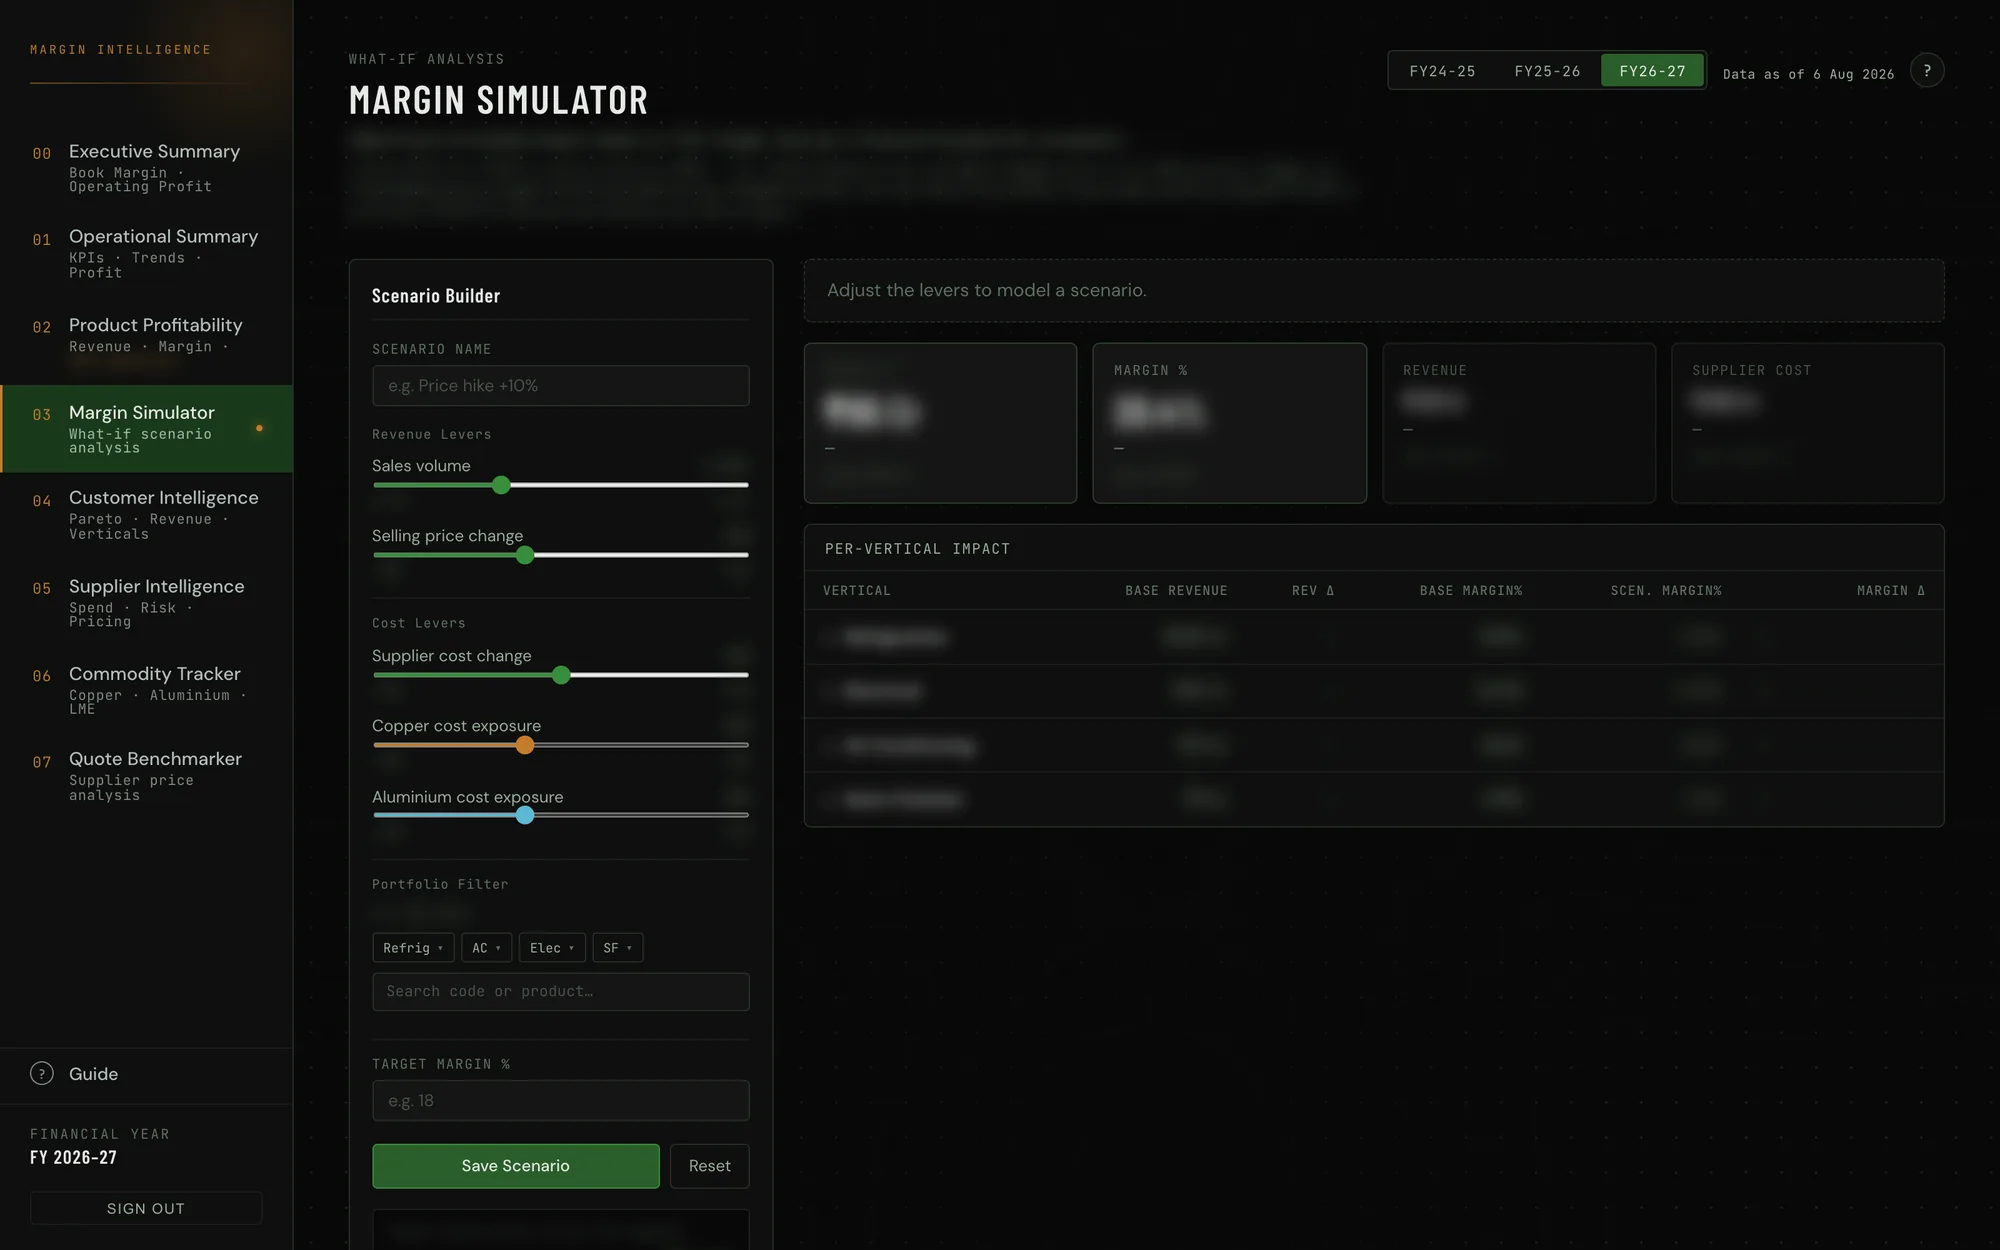Open the help question mark icon
This screenshot has height=1250, width=2000.
point(1926,71)
